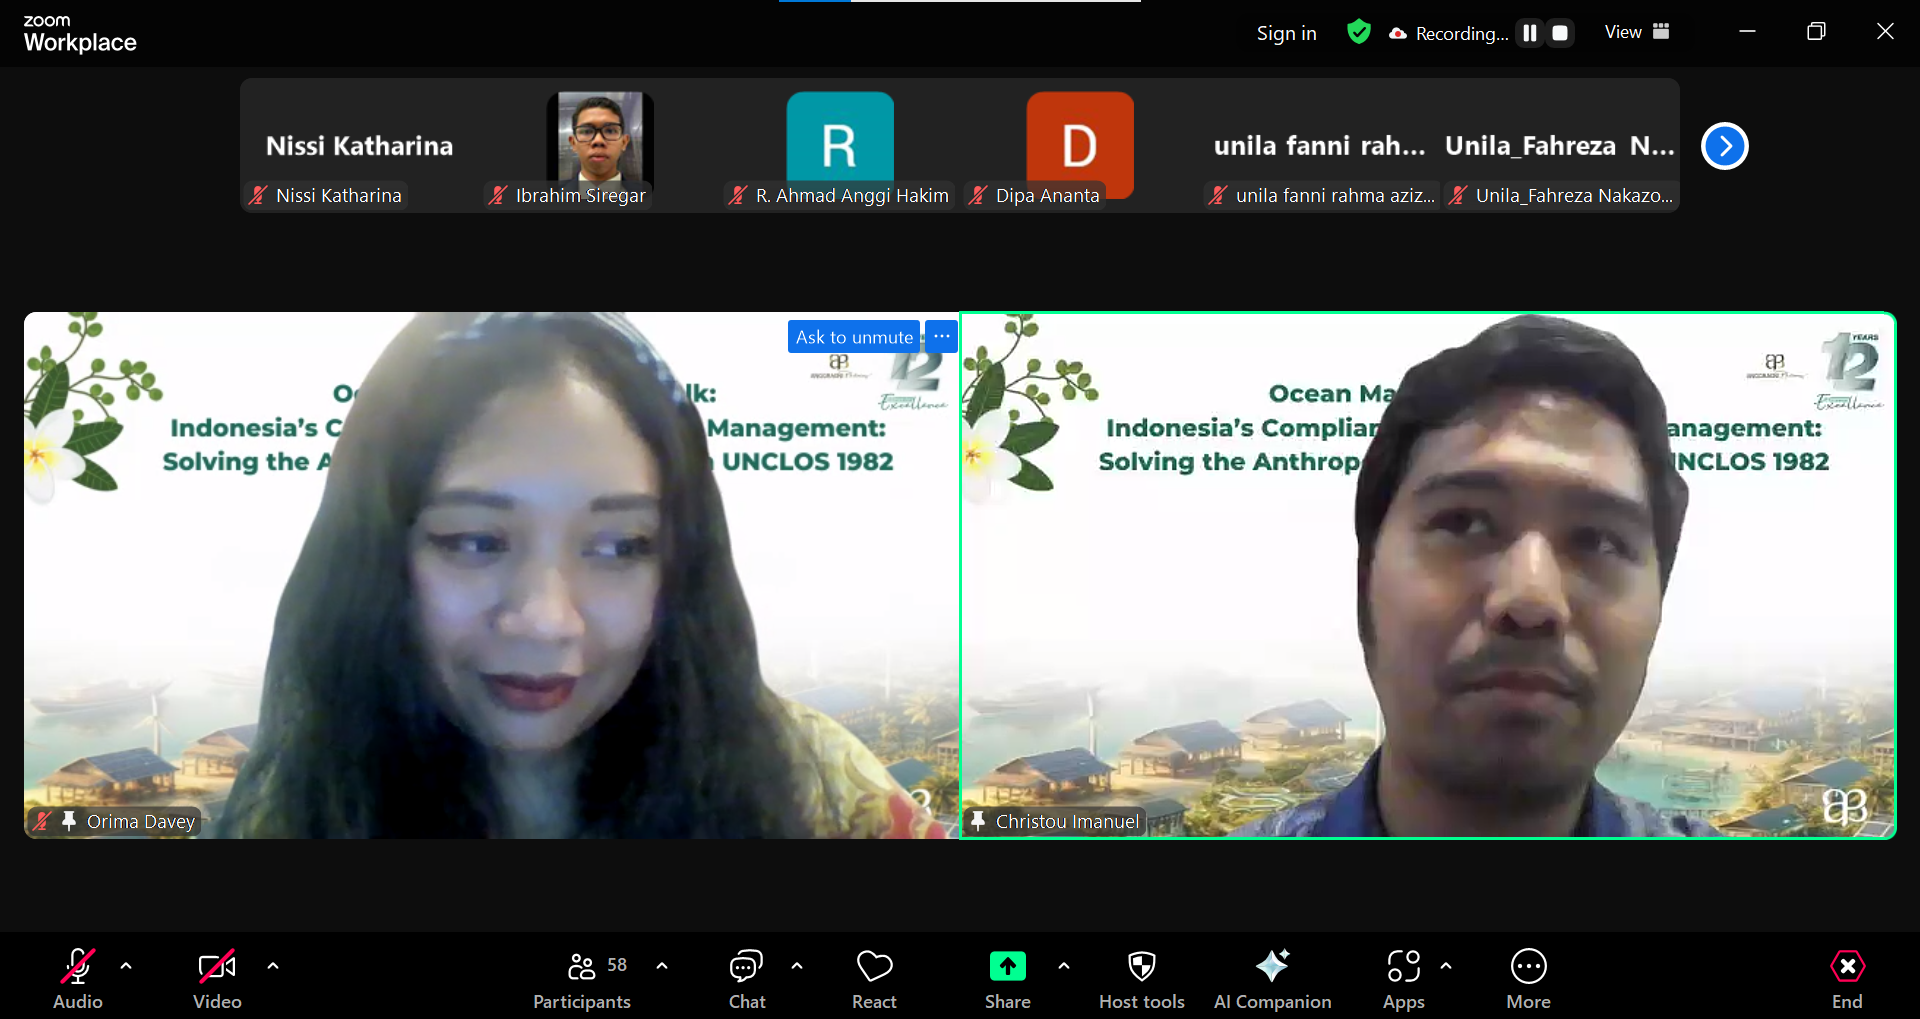Open the Chat panel
The height and width of the screenshot is (1019, 1920).
(747, 979)
